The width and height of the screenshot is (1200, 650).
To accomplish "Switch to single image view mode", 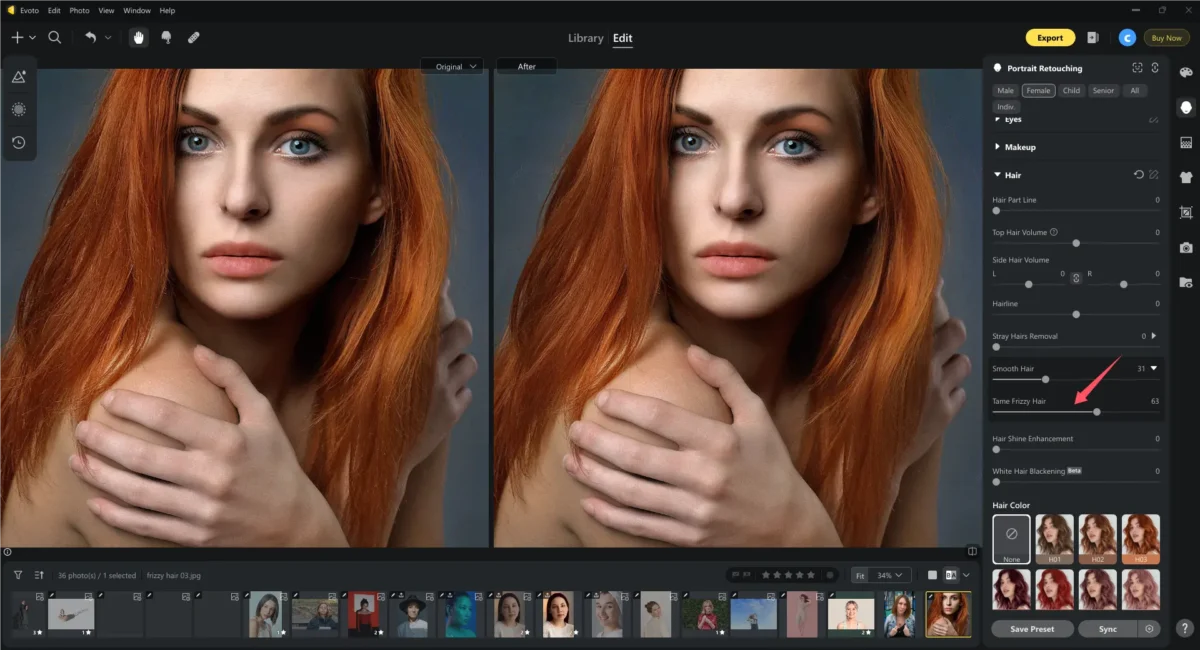I will (932, 575).
